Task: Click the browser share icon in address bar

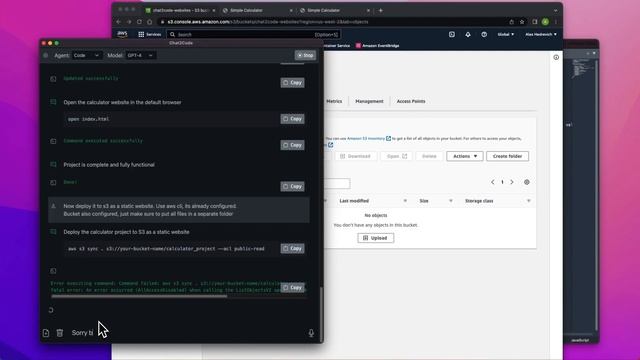Action: 511,22
